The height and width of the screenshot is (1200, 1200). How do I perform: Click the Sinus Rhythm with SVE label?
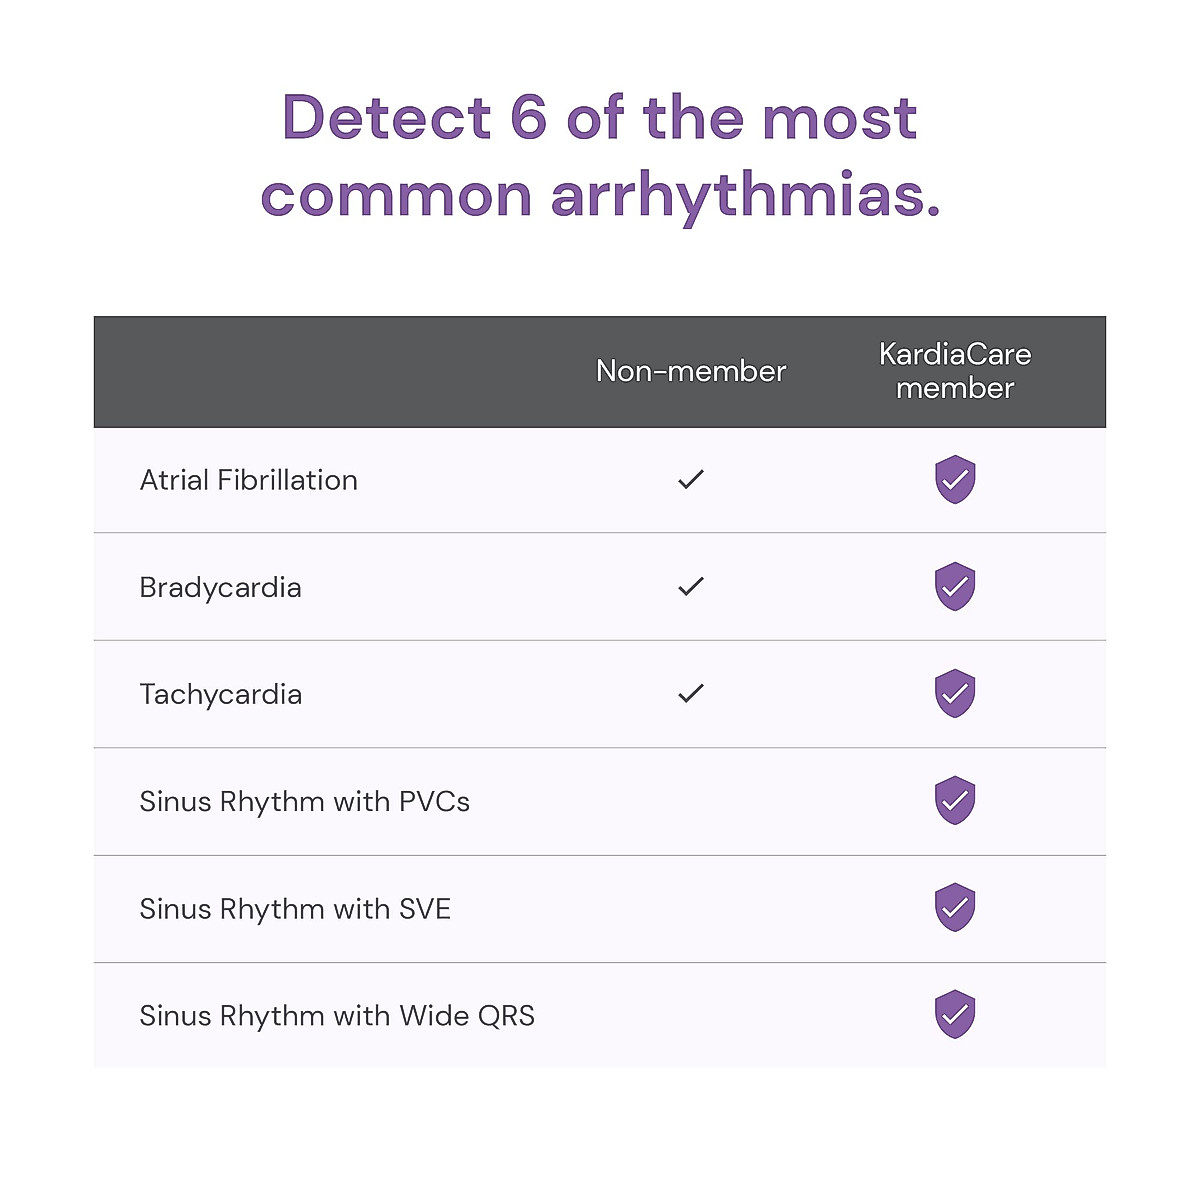point(295,908)
